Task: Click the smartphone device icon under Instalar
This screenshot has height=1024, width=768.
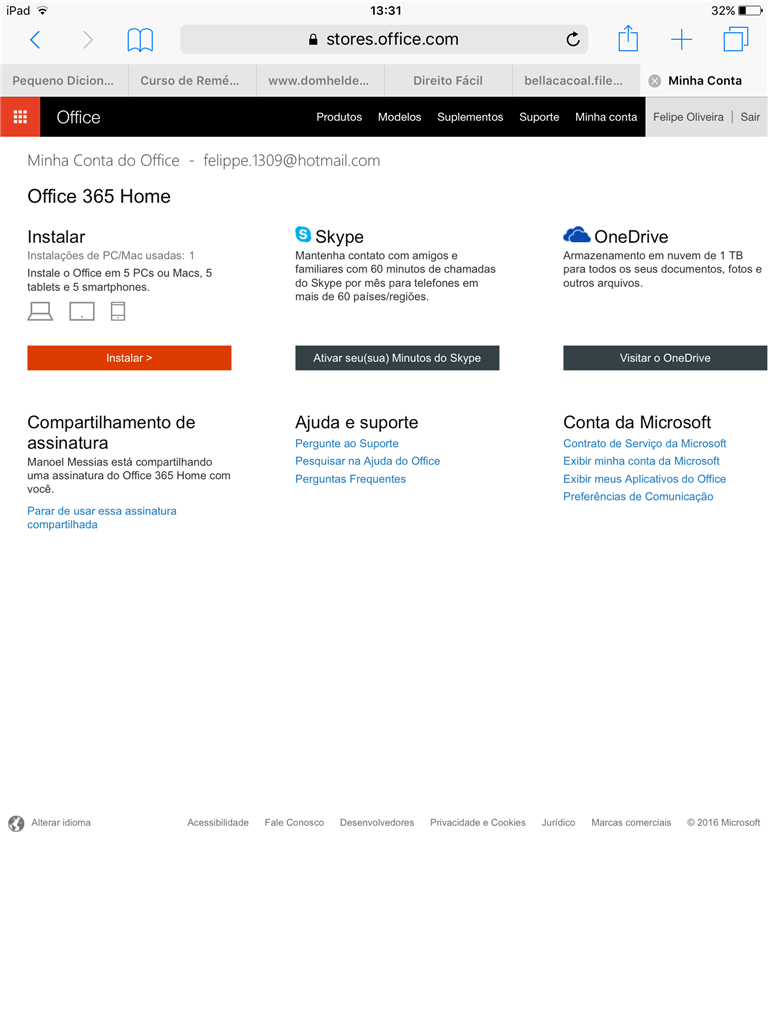Action: pyautogui.click(x=118, y=312)
